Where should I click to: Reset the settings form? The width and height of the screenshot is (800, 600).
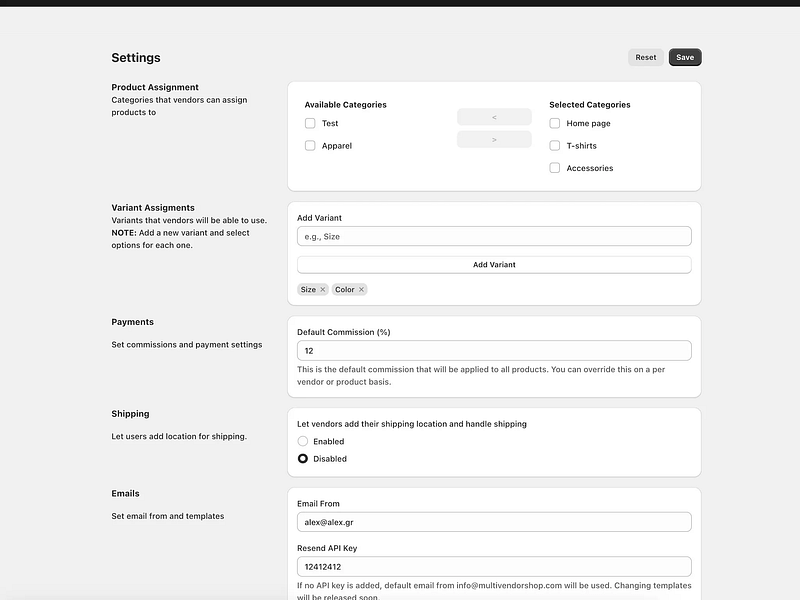(645, 57)
